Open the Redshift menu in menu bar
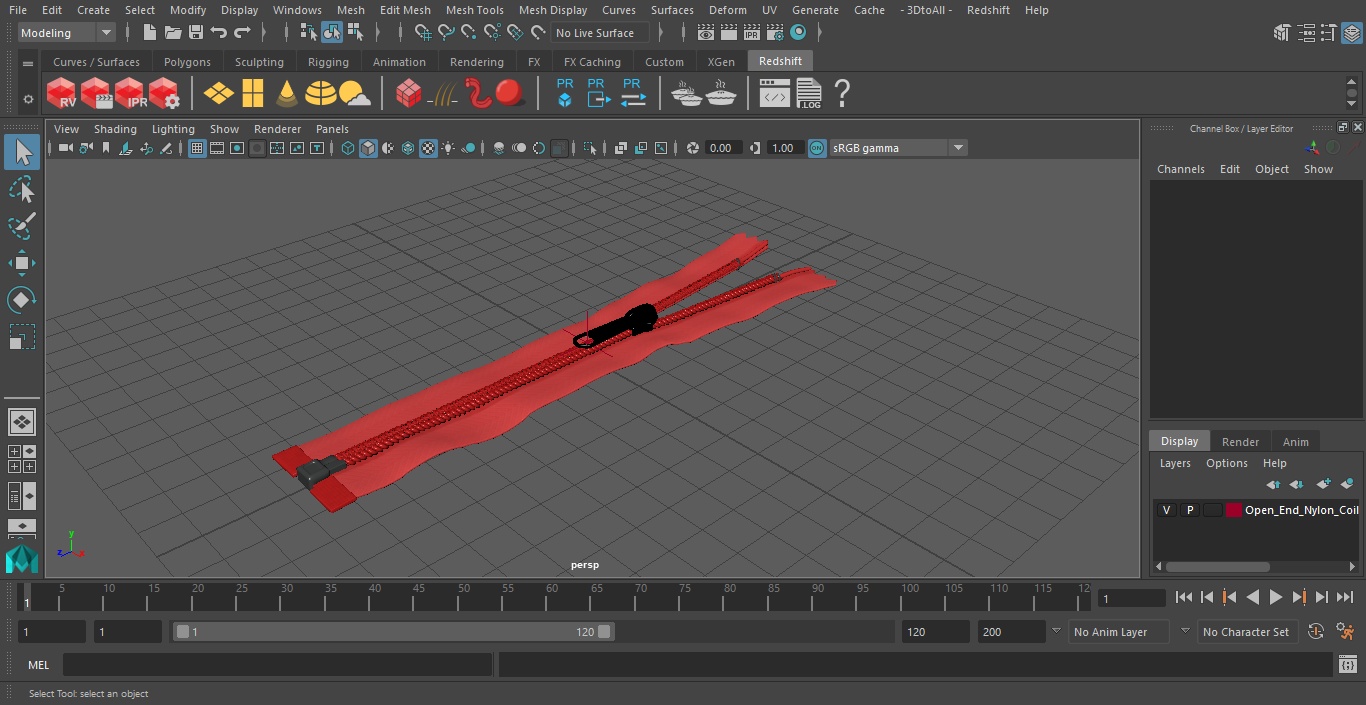The height and width of the screenshot is (705, 1366). tap(988, 10)
